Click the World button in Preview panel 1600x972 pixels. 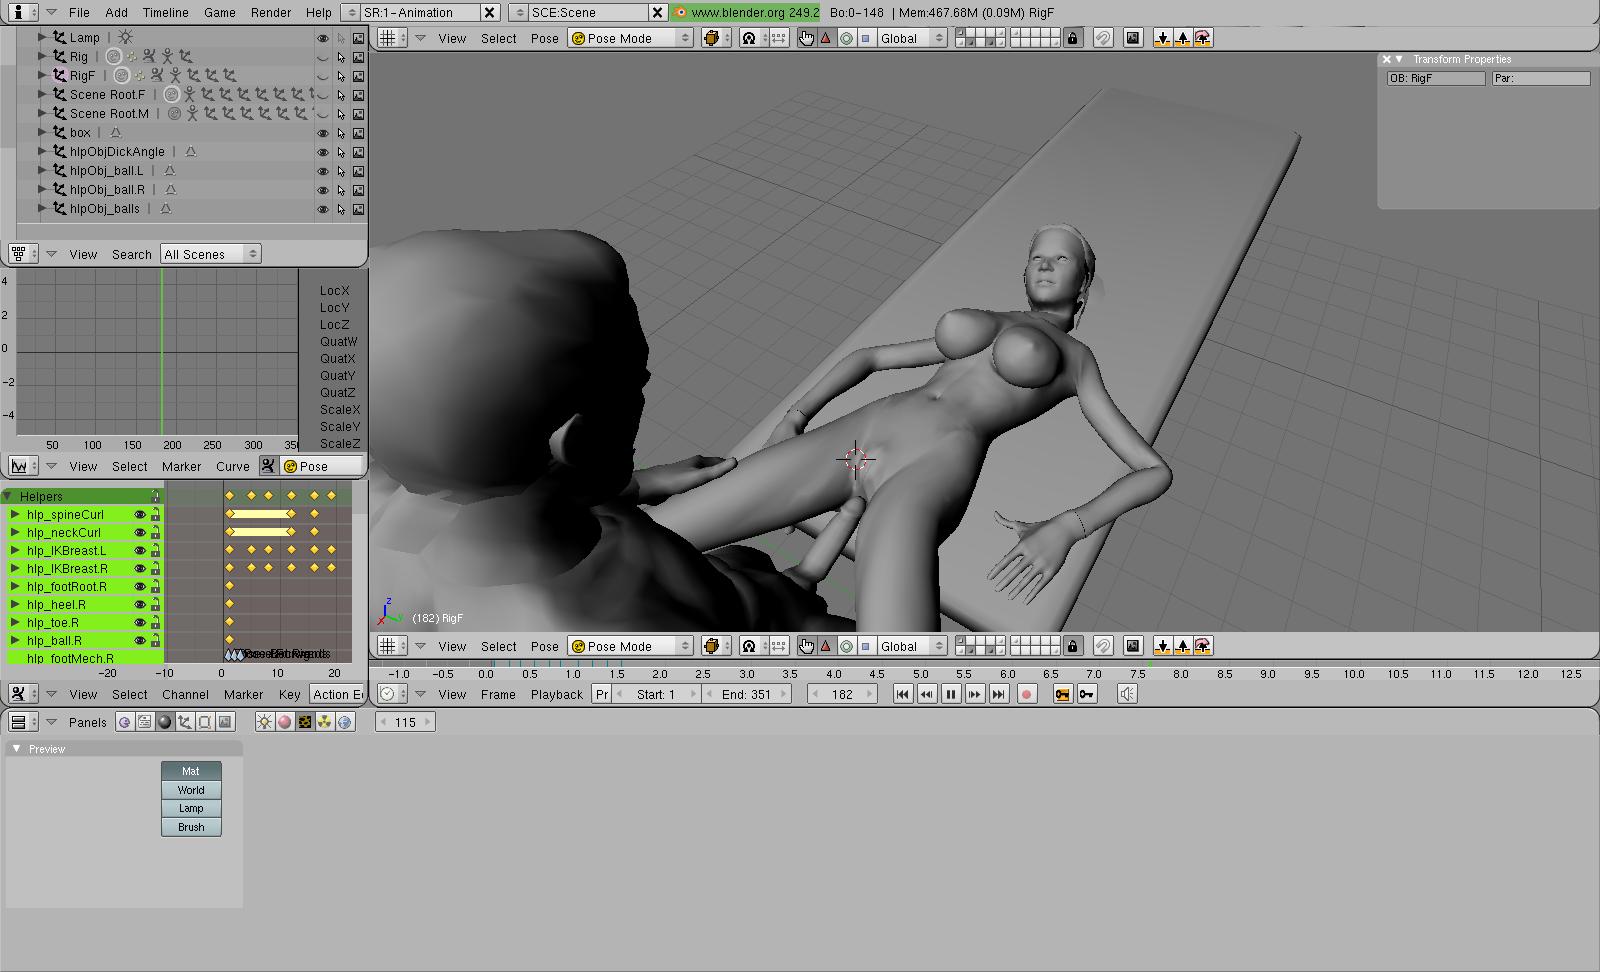(191, 790)
